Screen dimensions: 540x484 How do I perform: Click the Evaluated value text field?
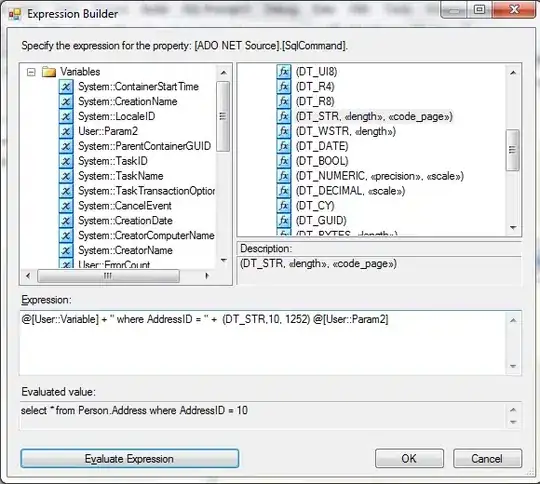pyautogui.click(x=263, y=415)
